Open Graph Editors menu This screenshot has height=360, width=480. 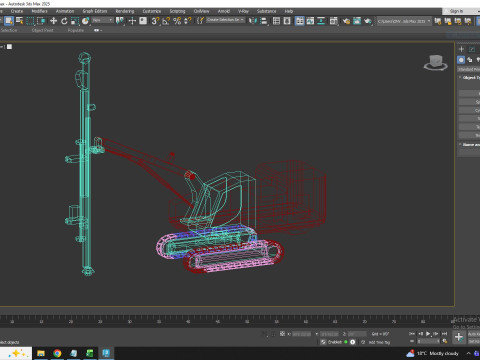[x=95, y=11]
